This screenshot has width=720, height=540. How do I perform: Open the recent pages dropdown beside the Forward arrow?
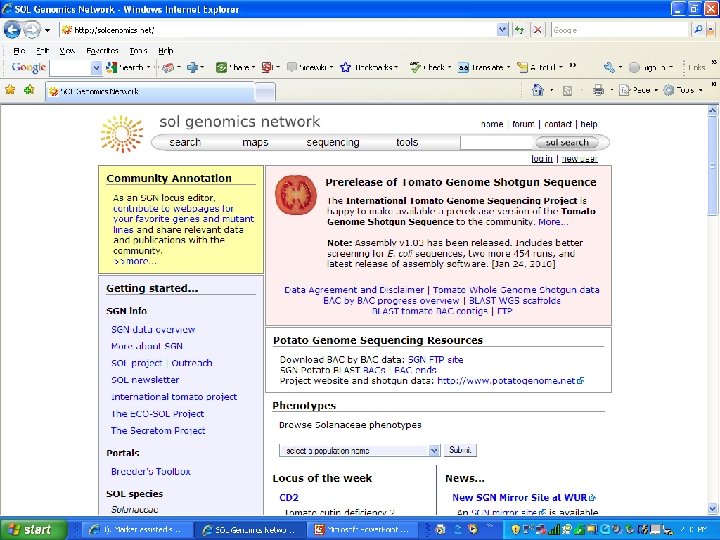47,30
